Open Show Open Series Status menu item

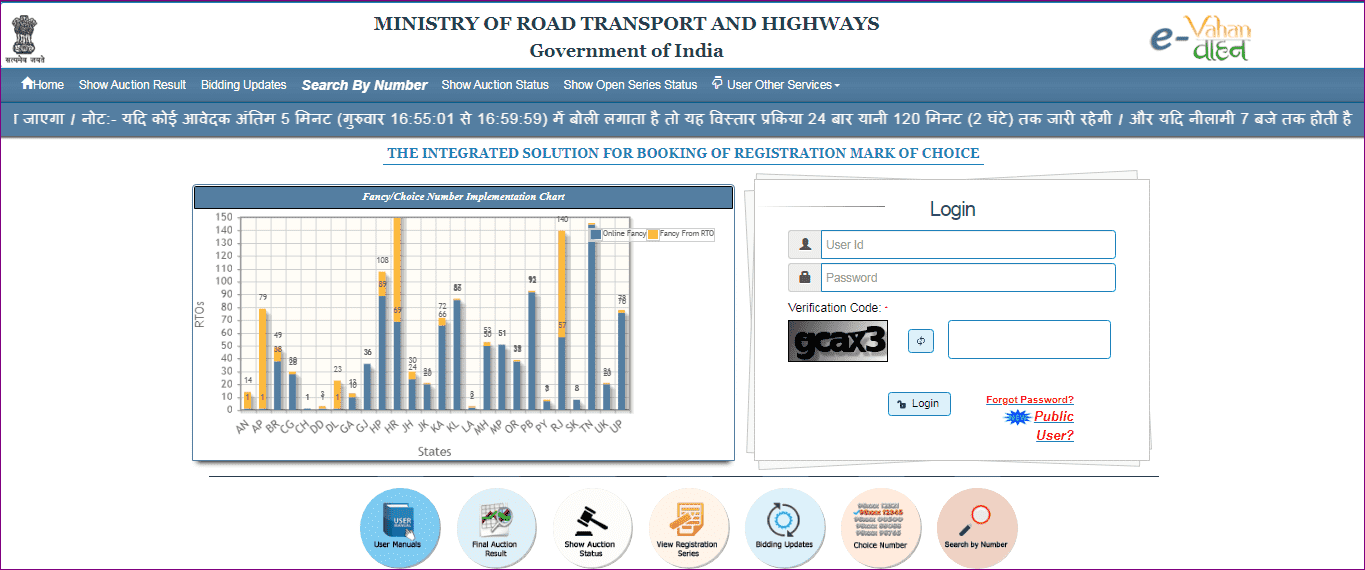coord(630,85)
